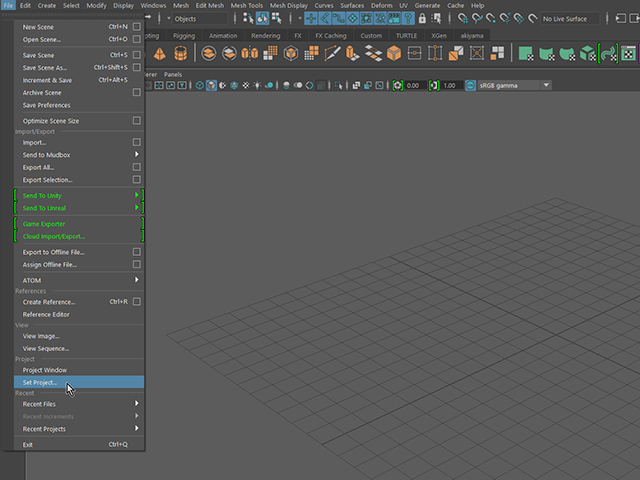Expand Send To Unity submenu

pos(137,196)
